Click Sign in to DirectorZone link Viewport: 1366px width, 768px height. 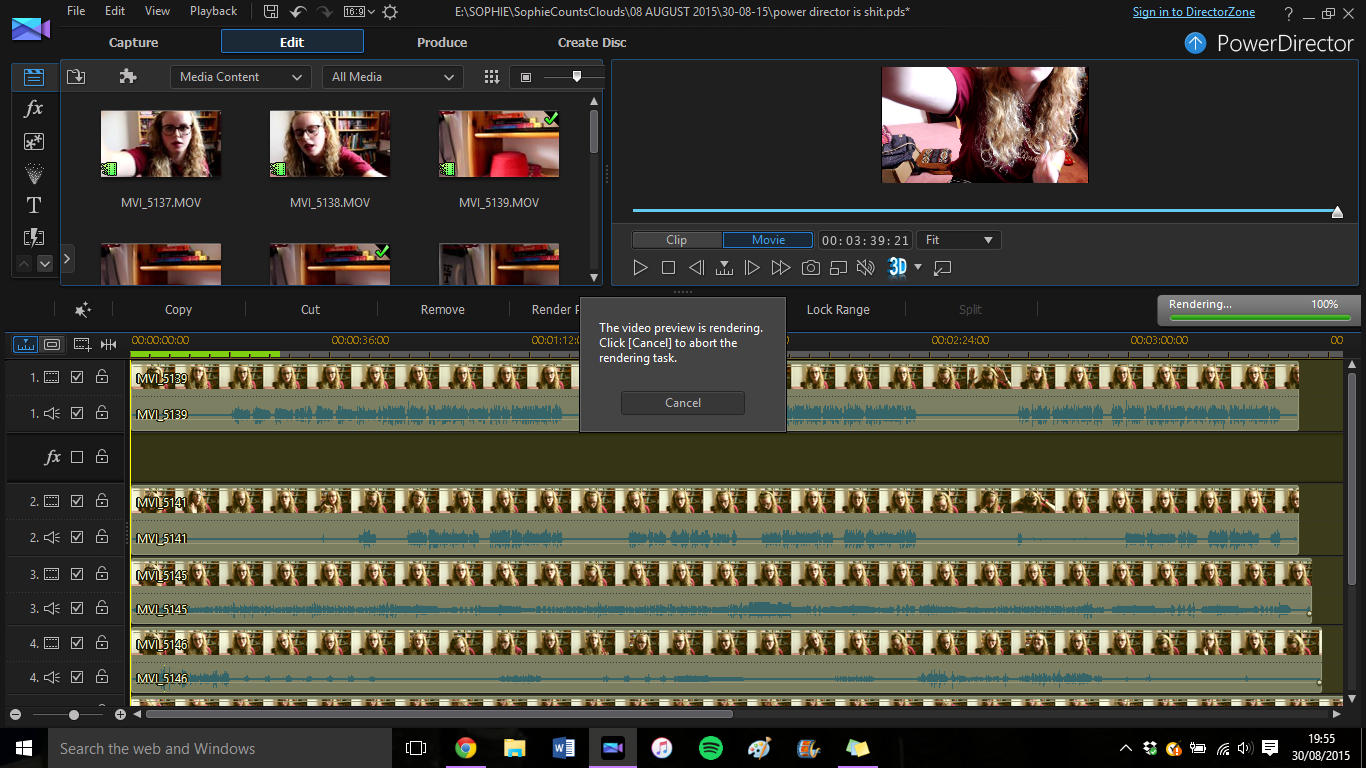1195,12
